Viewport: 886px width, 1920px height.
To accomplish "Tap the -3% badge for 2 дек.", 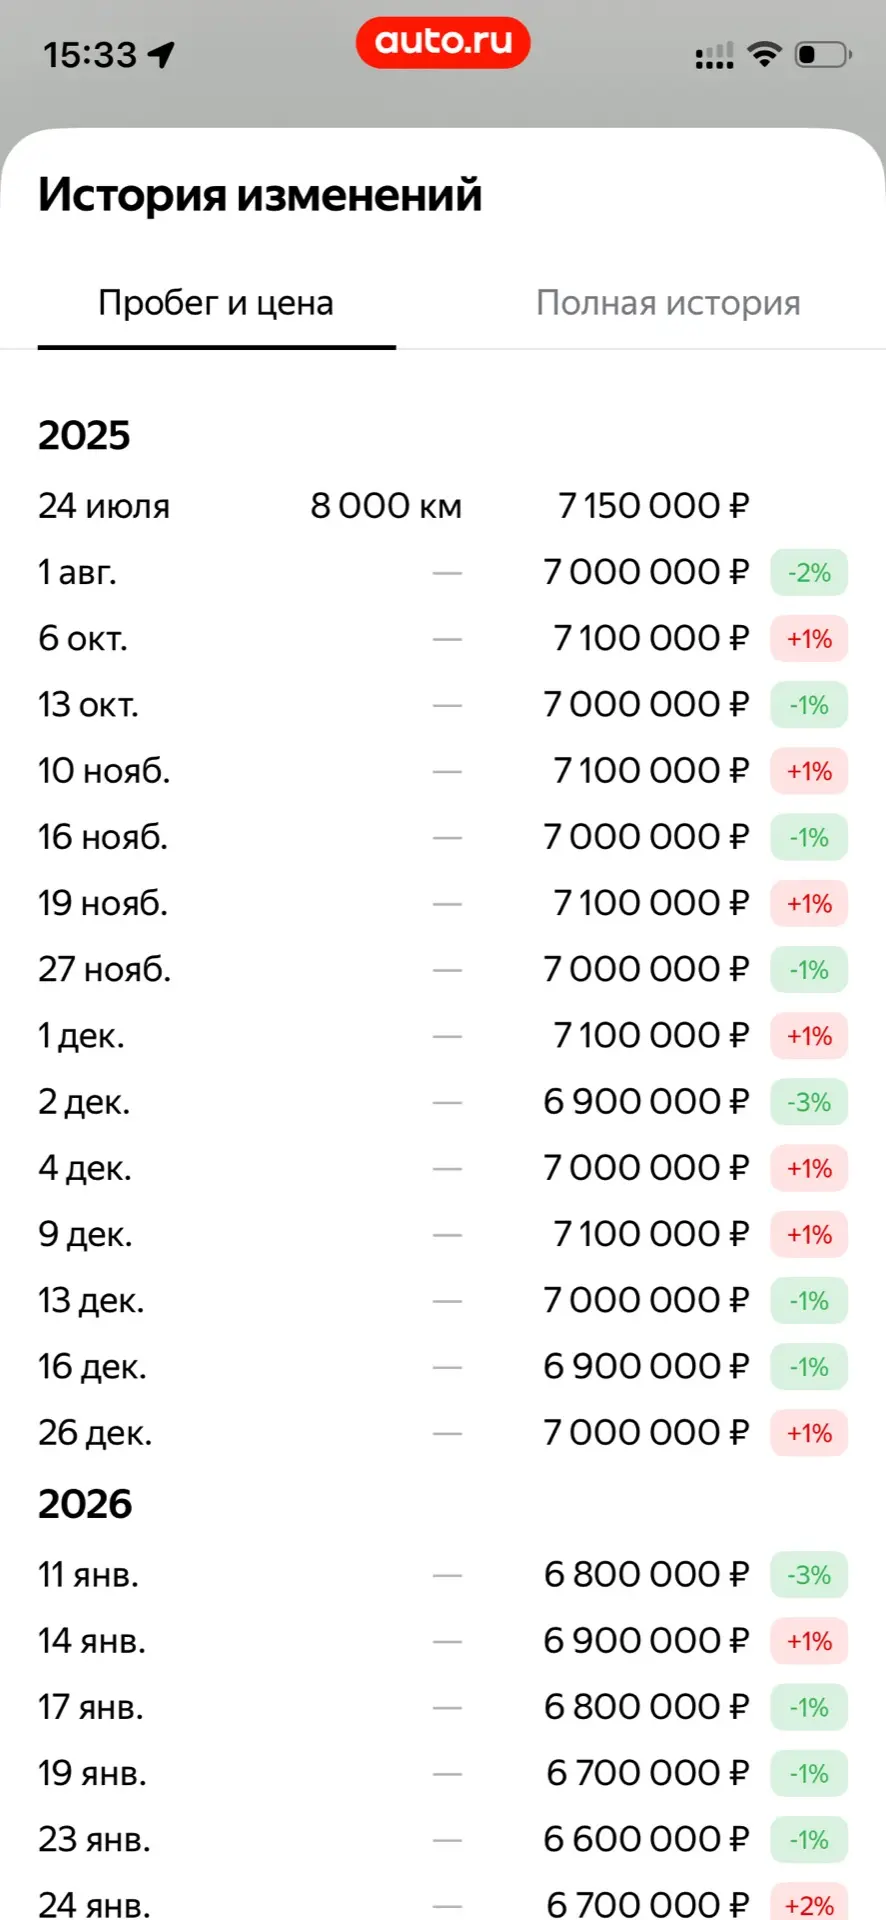I will point(809,1102).
